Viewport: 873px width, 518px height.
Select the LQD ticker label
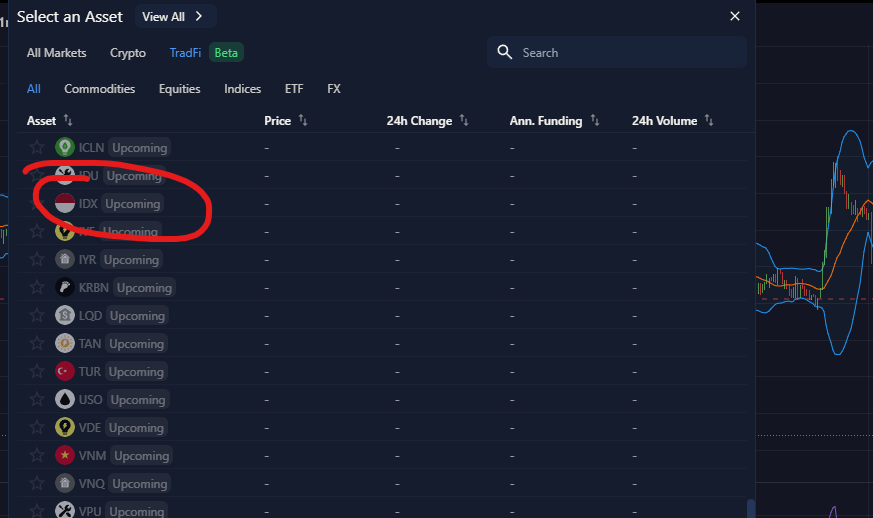(90, 315)
